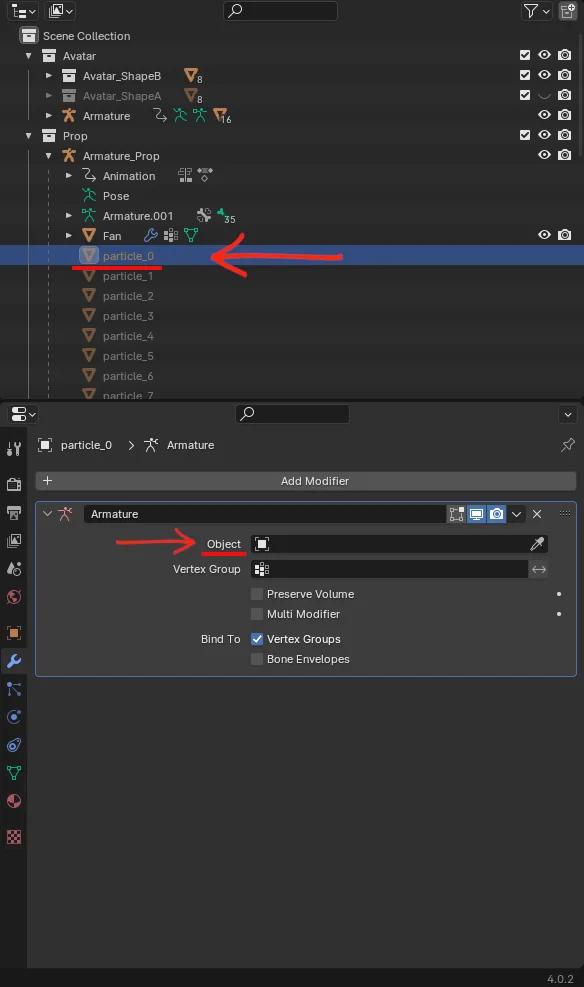Collapse the Armature_Prop tree item
584x987 pixels.
[x=48, y=156]
